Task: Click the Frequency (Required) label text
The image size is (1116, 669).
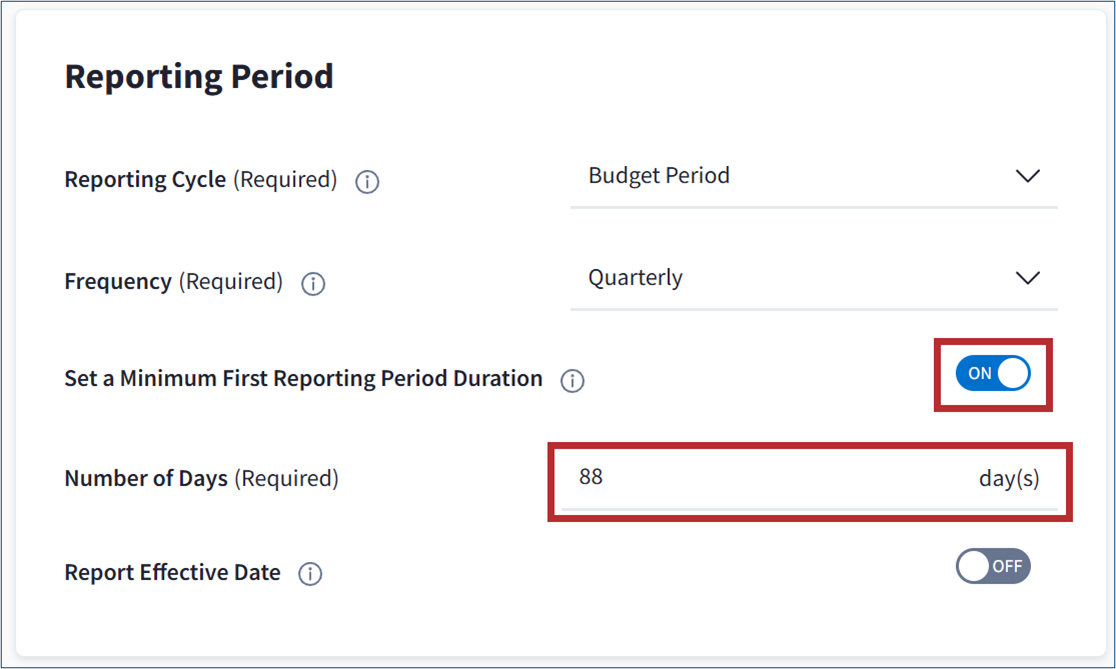Action: tap(173, 282)
